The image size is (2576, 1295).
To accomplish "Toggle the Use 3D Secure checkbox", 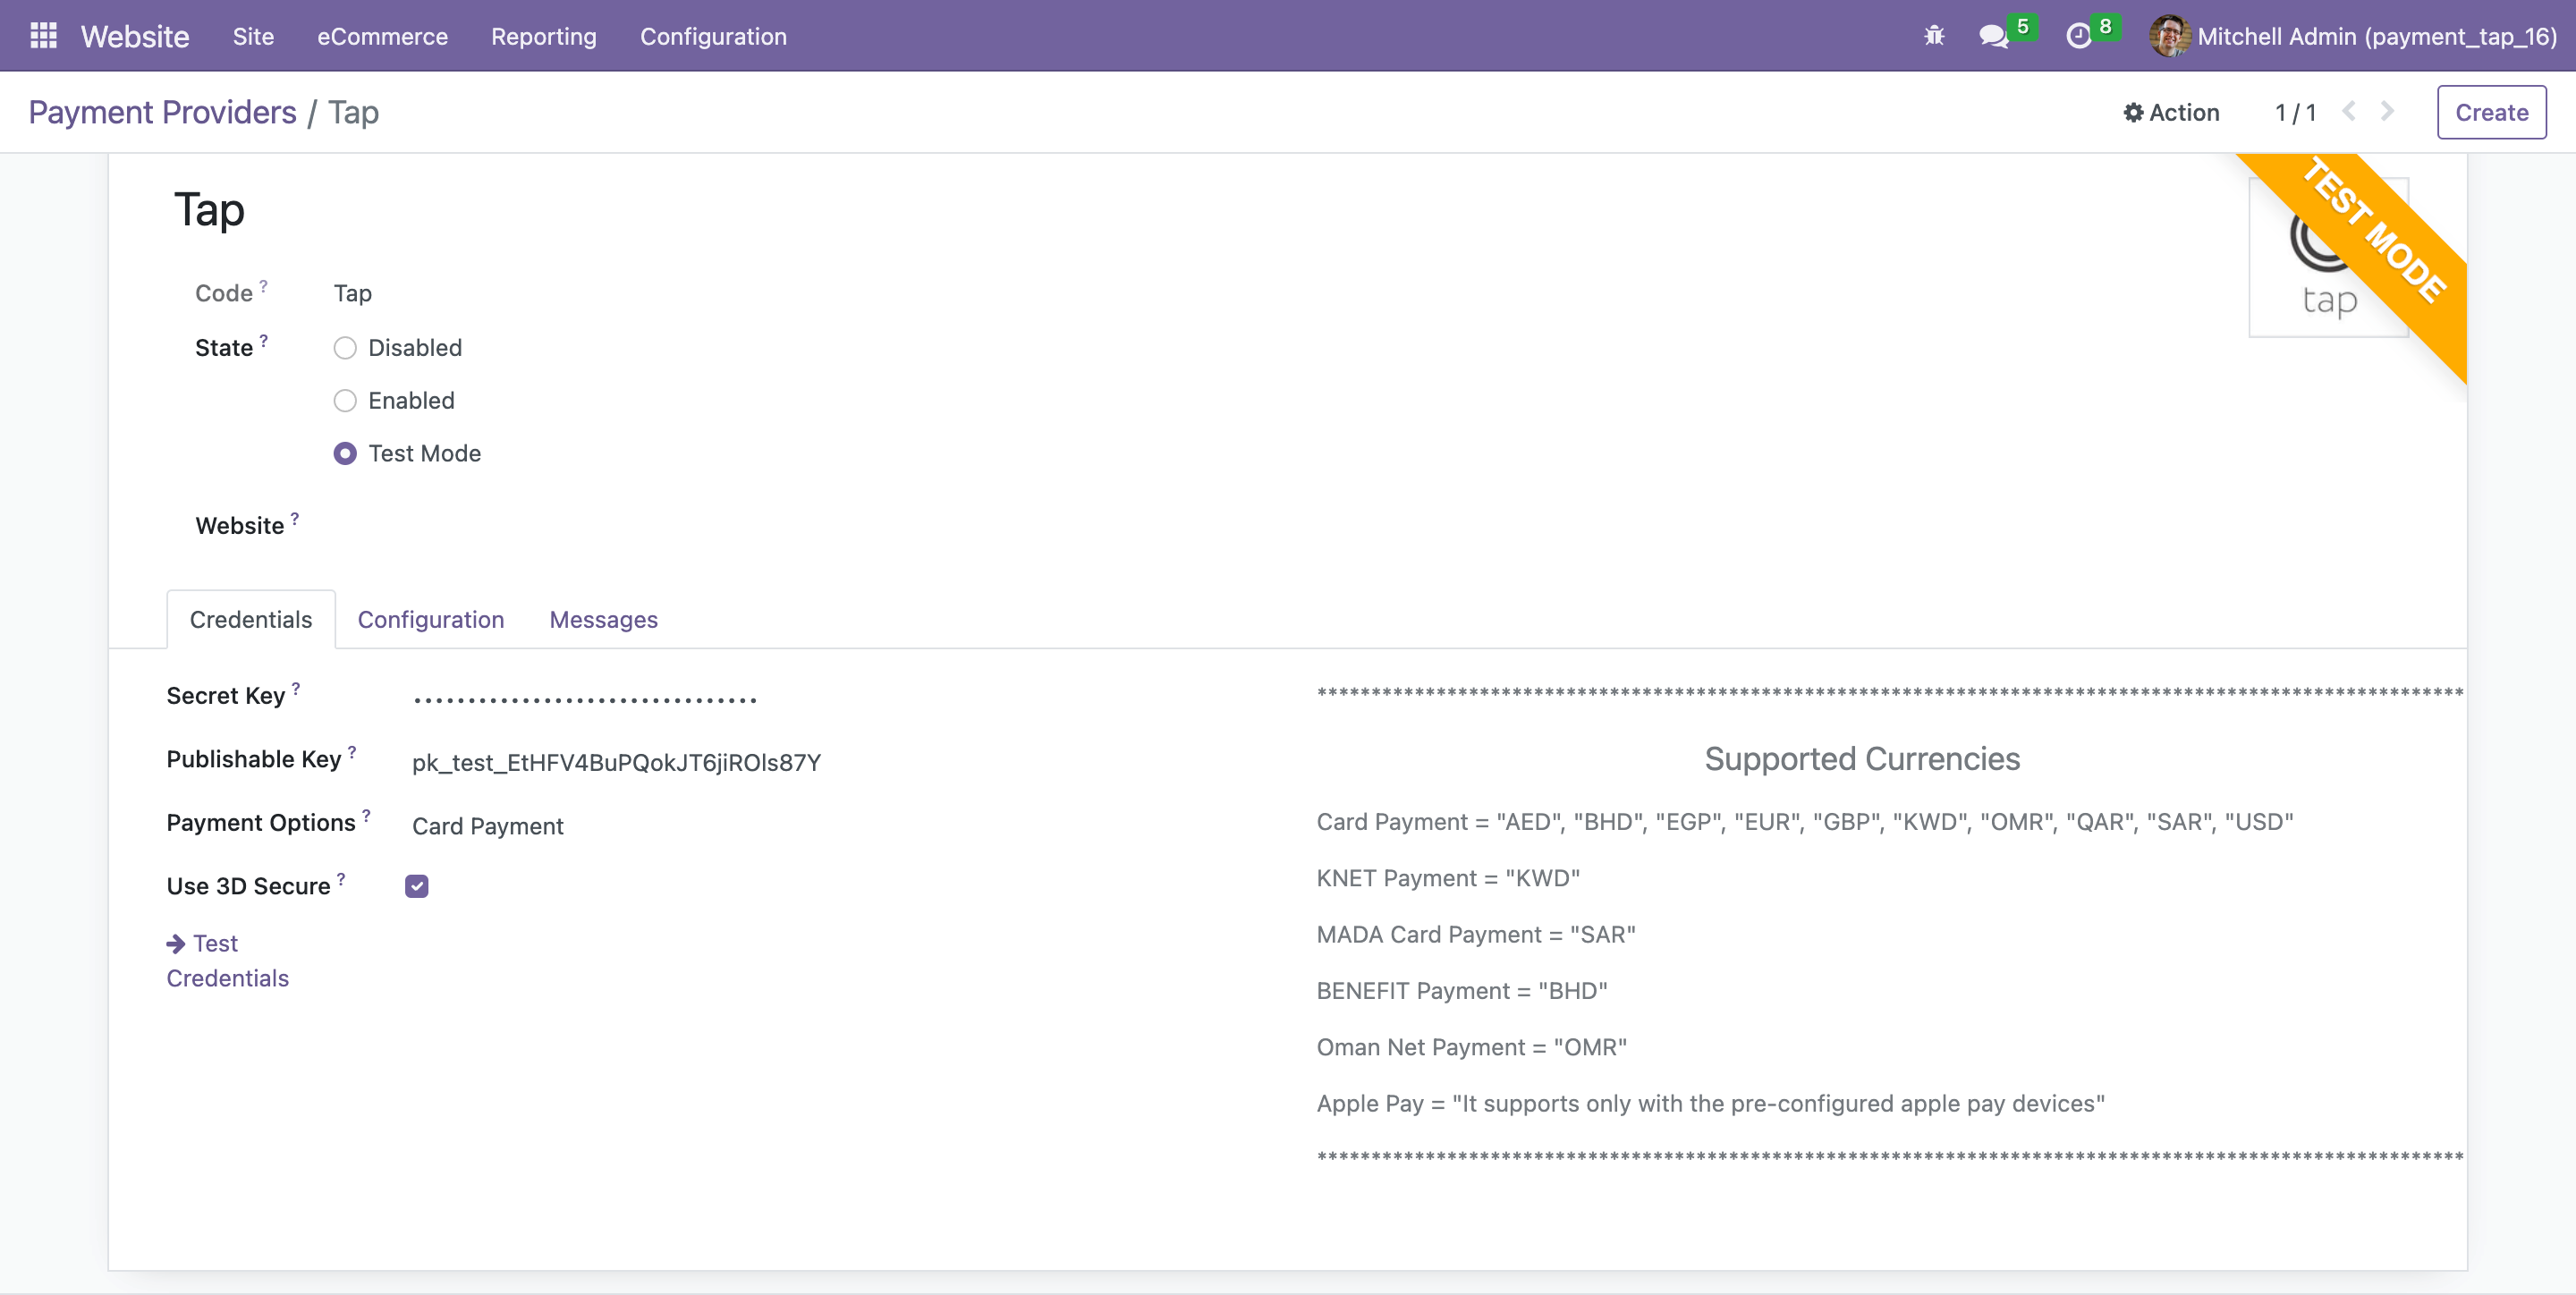I will coord(417,886).
